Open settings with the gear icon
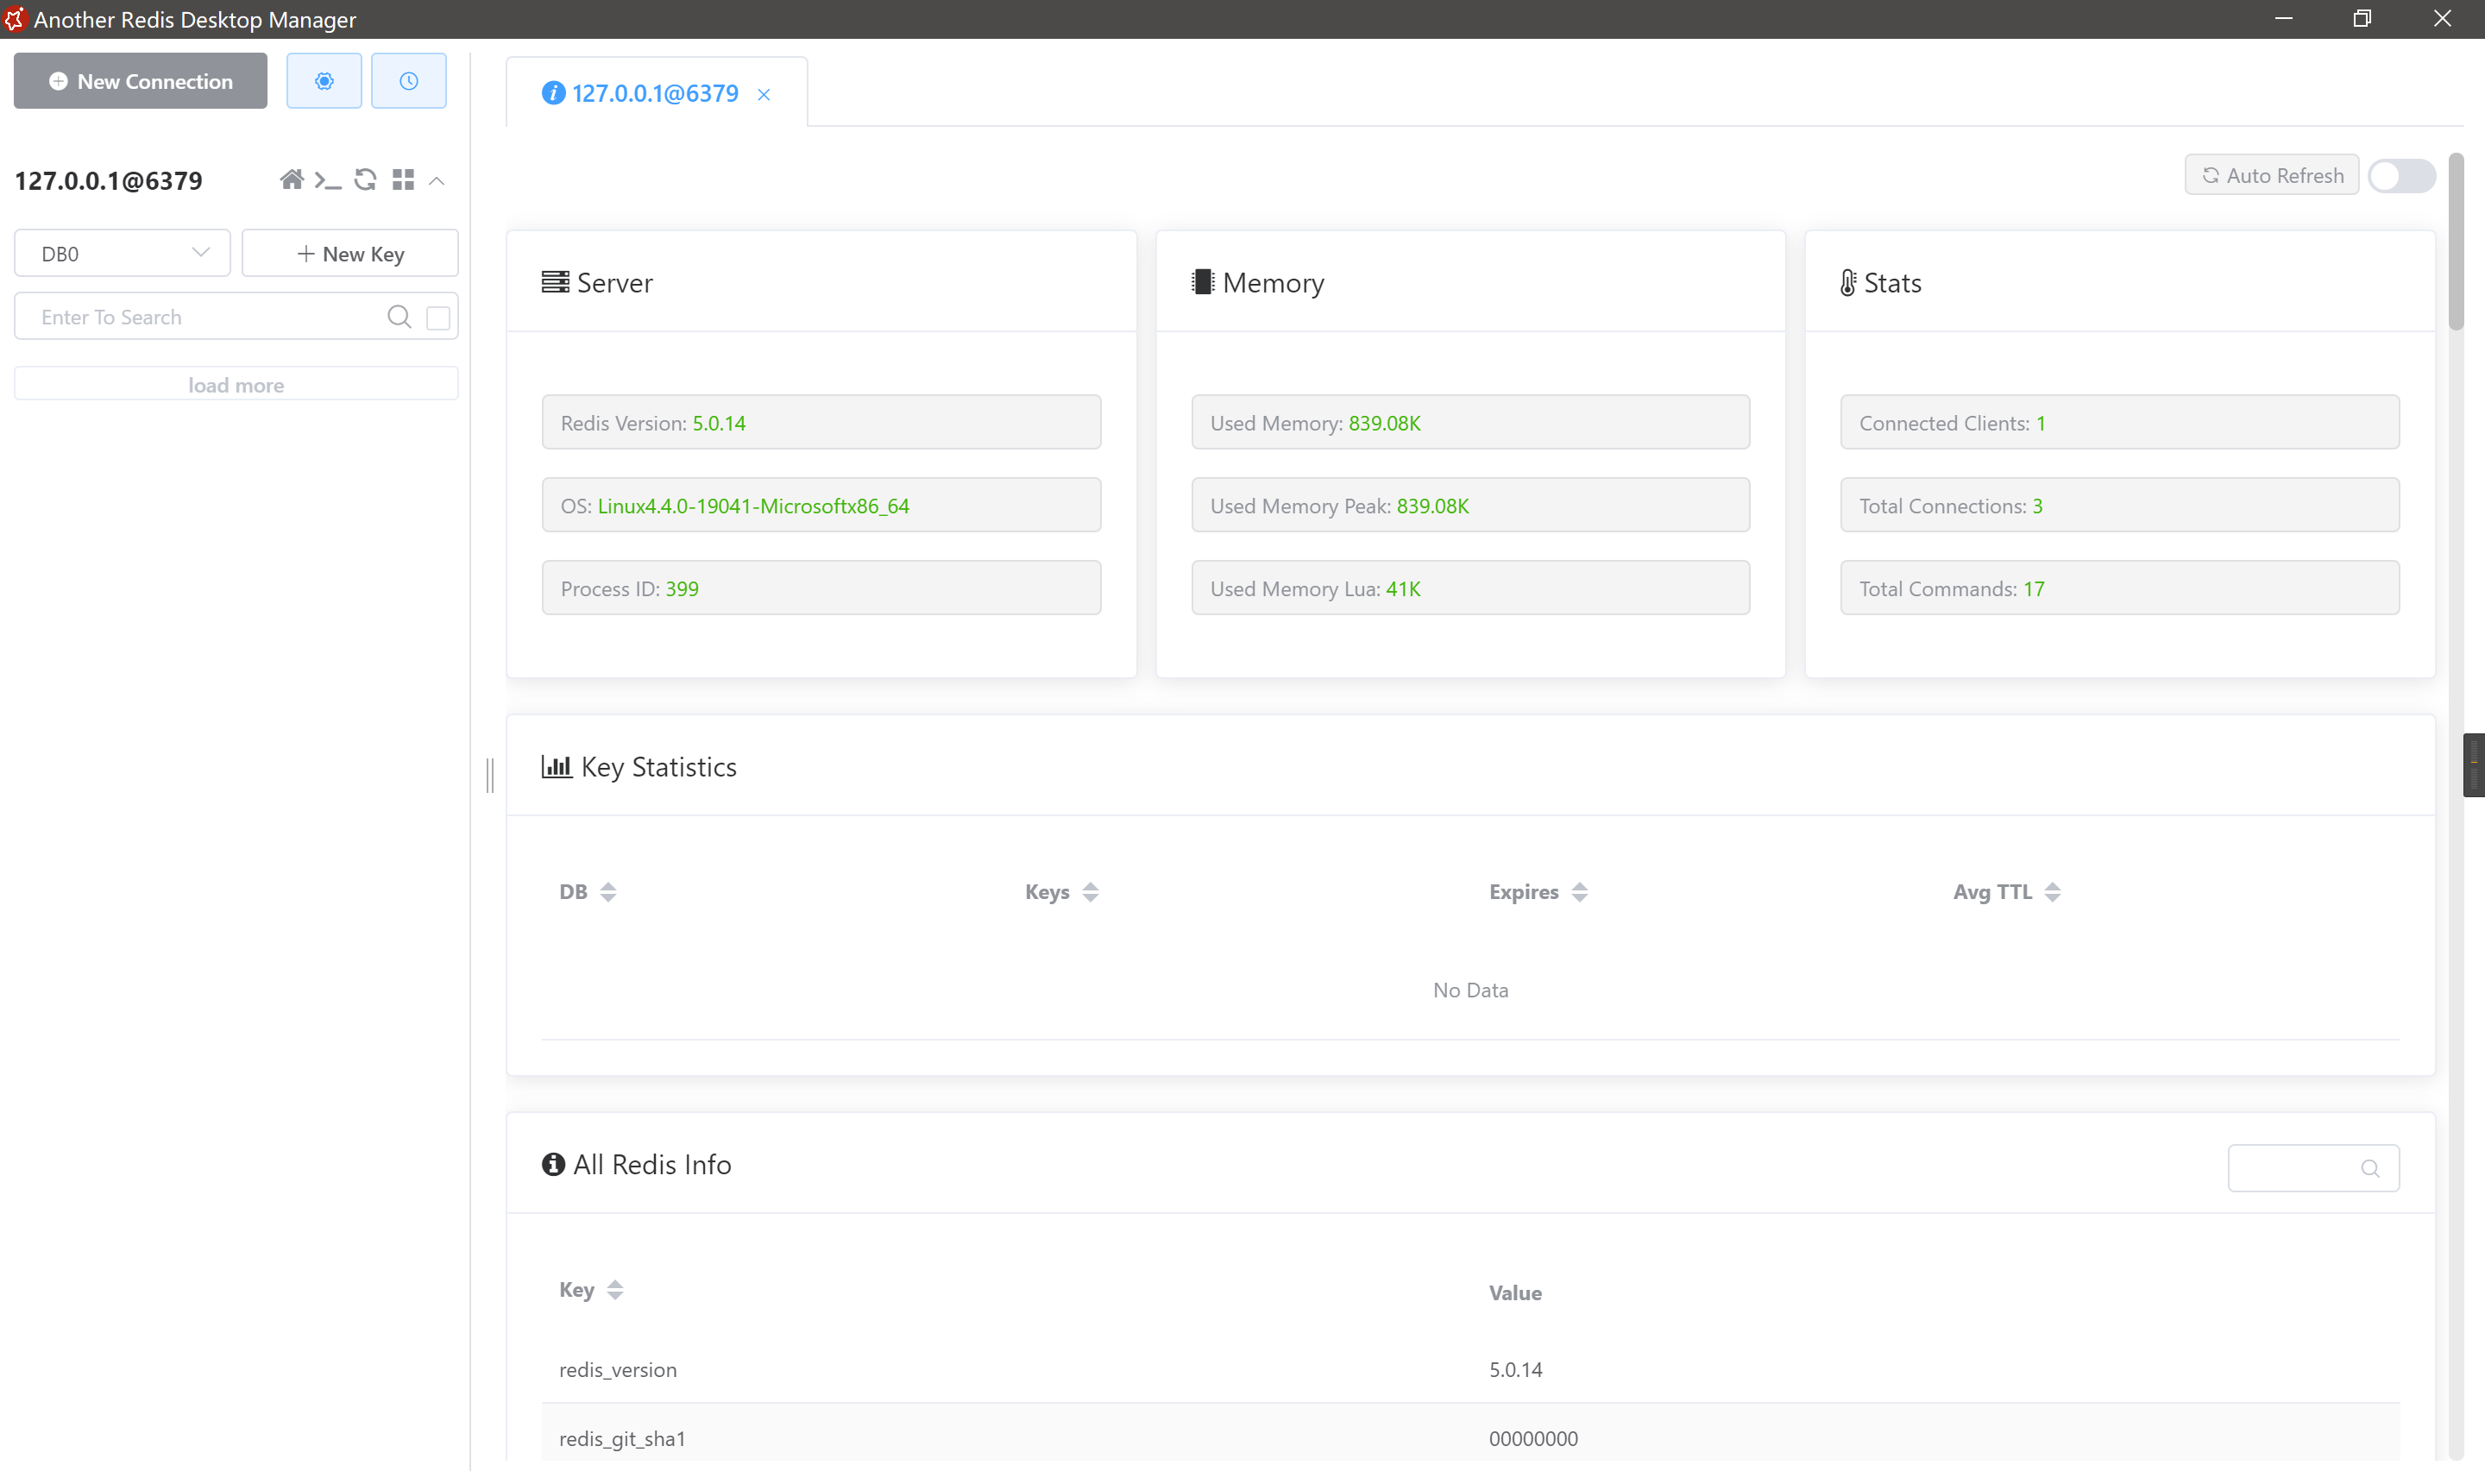 click(x=324, y=81)
